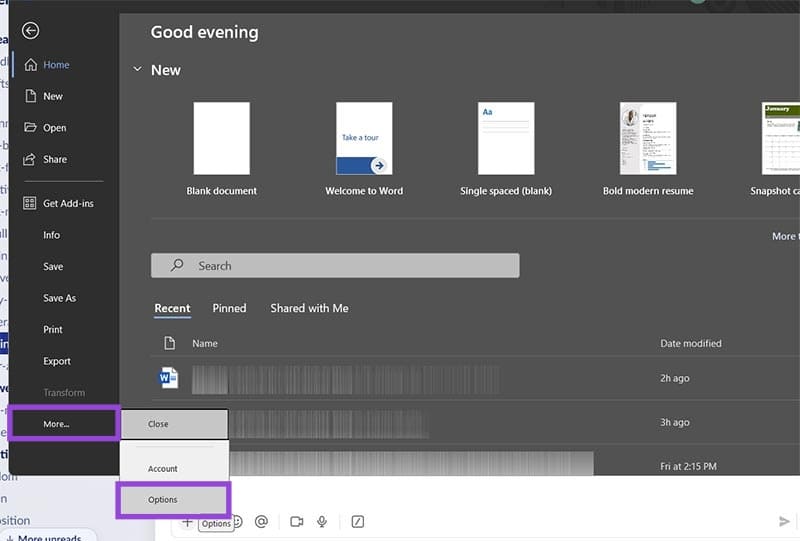The image size is (800, 541).
Task: Click the plus icon in message toolbar
Action: click(187, 522)
